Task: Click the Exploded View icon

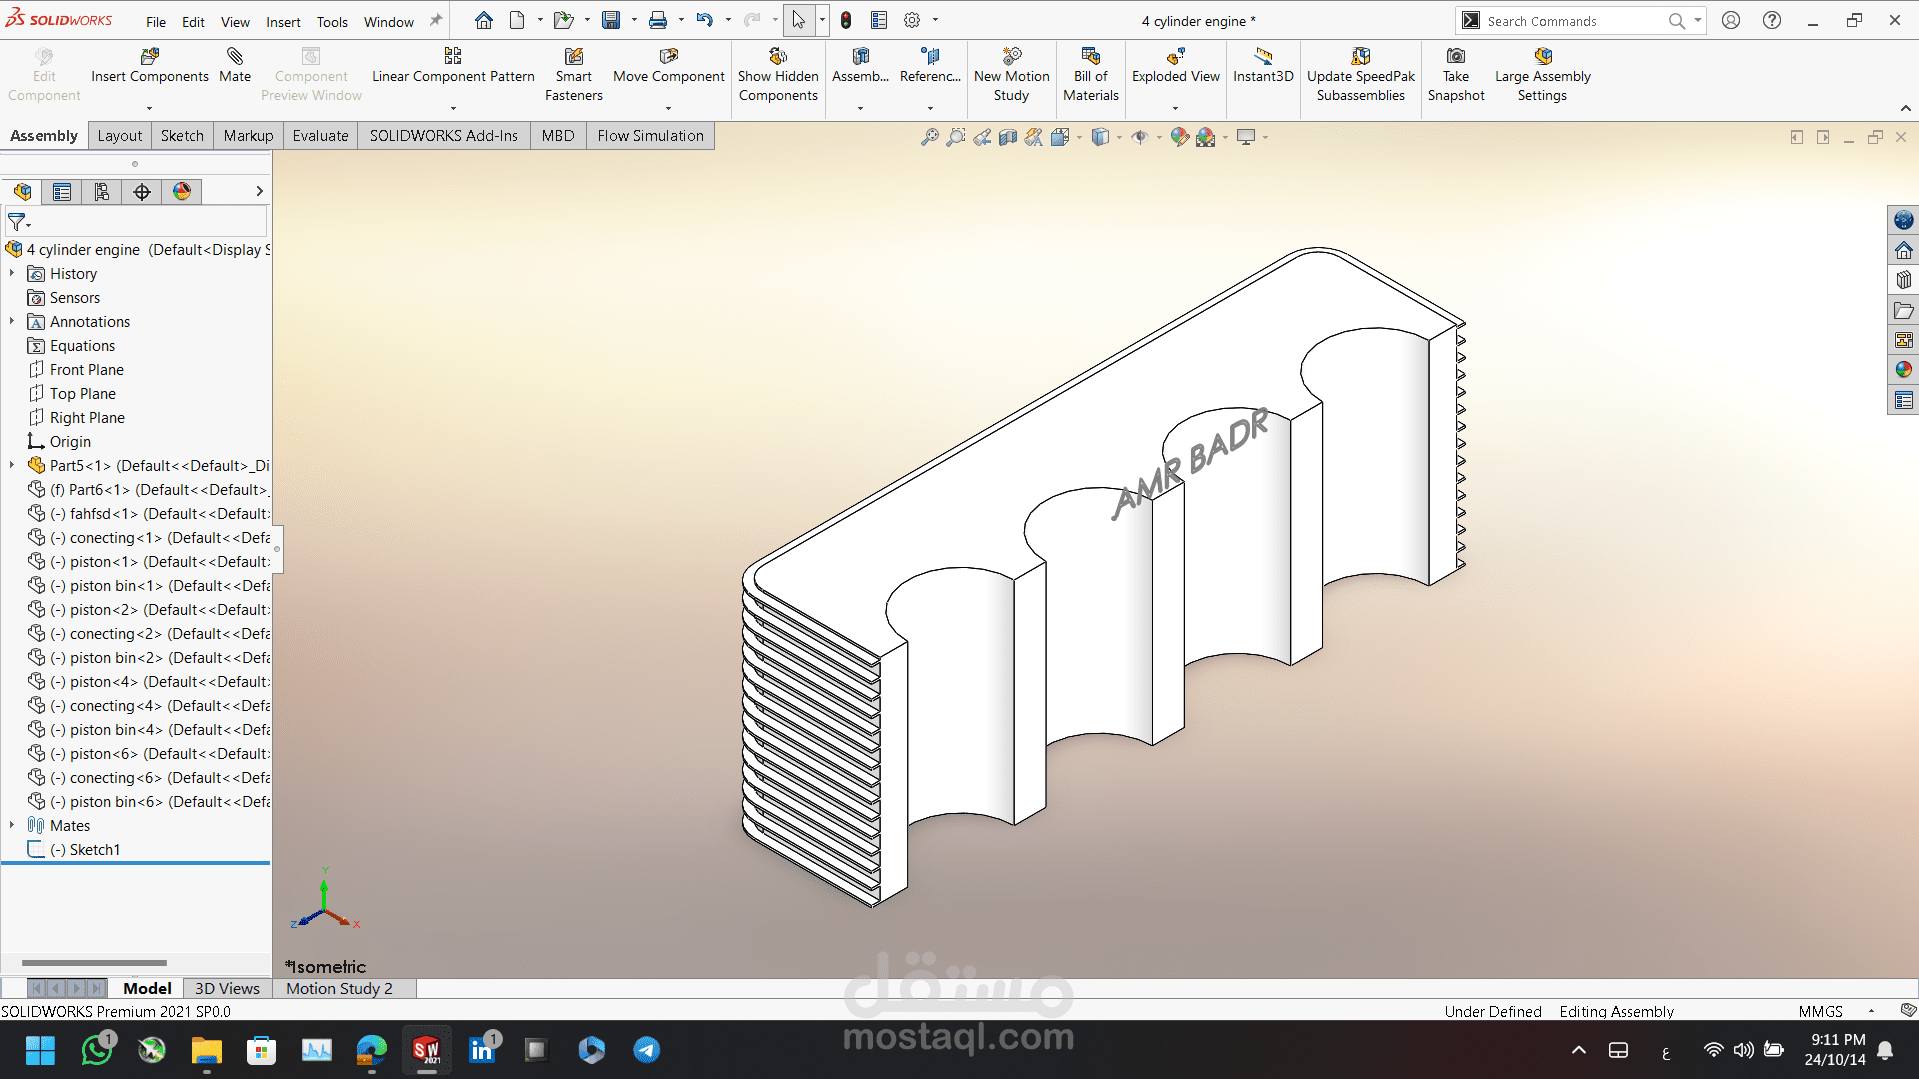Action: 1175,57
